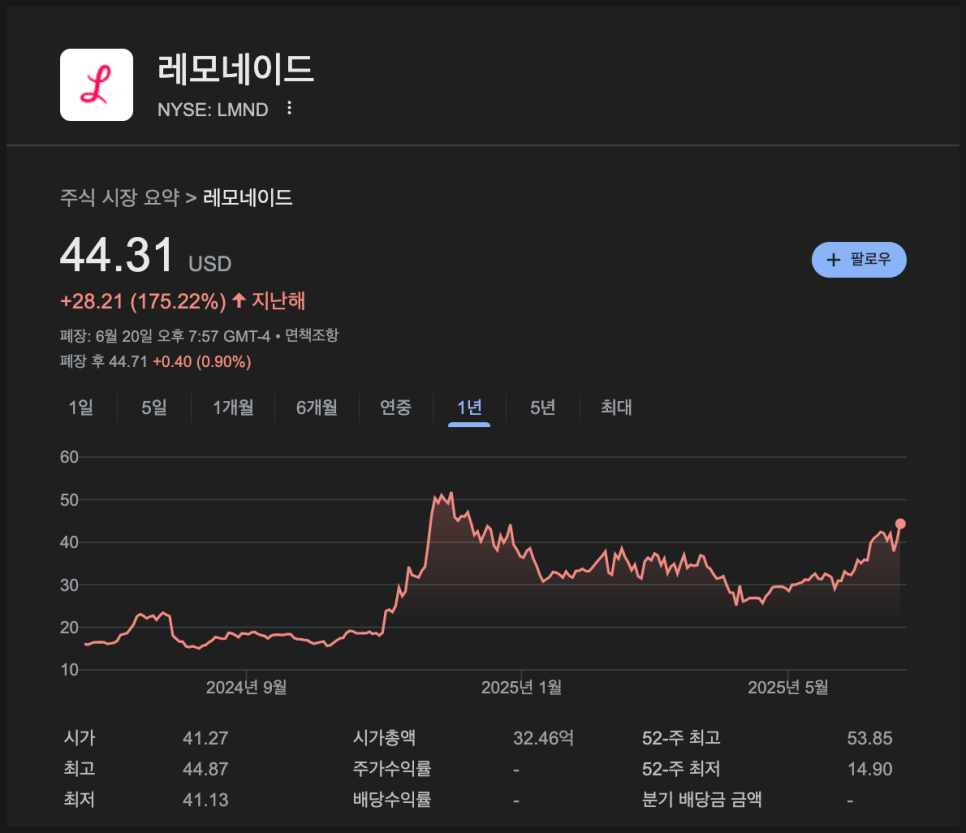Image resolution: width=966 pixels, height=833 pixels.
Task: Click the Lemonade pink L logo
Action: (96, 85)
